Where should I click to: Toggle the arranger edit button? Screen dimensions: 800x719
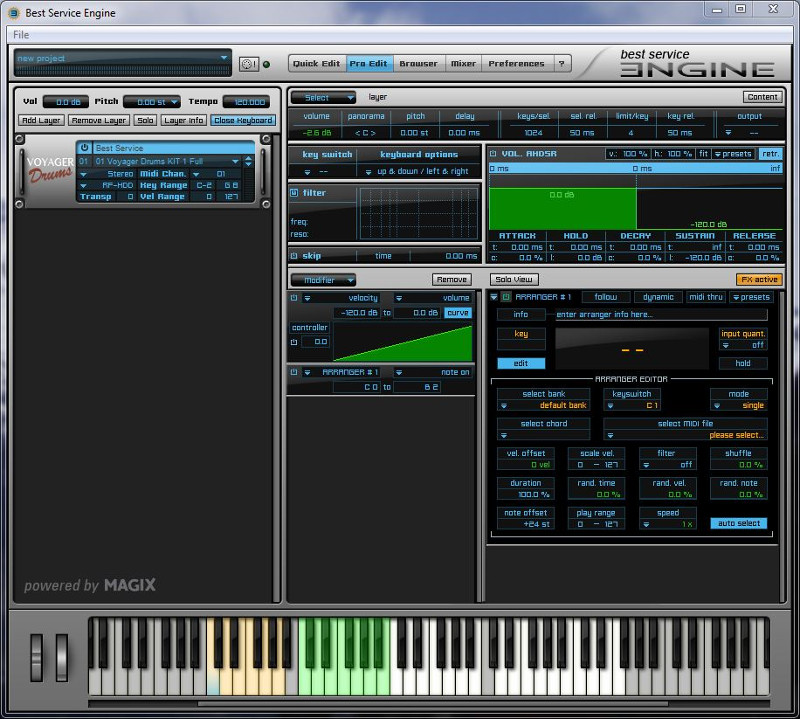click(521, 363)
